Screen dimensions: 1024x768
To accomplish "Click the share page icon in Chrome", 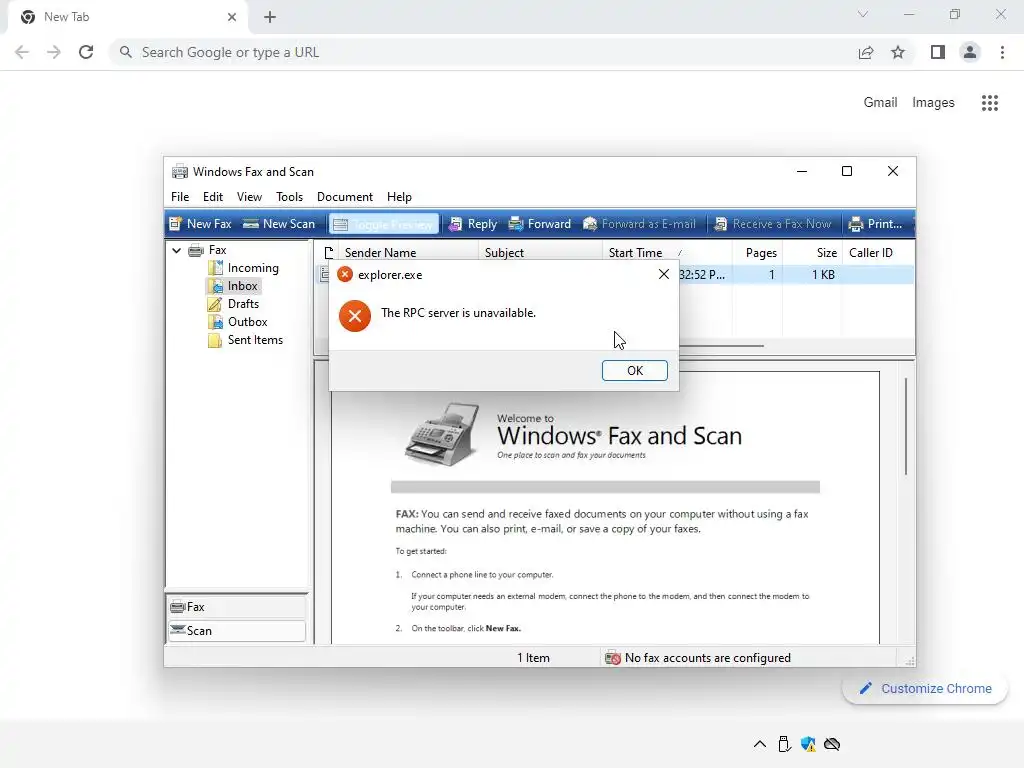I will 866,52.
